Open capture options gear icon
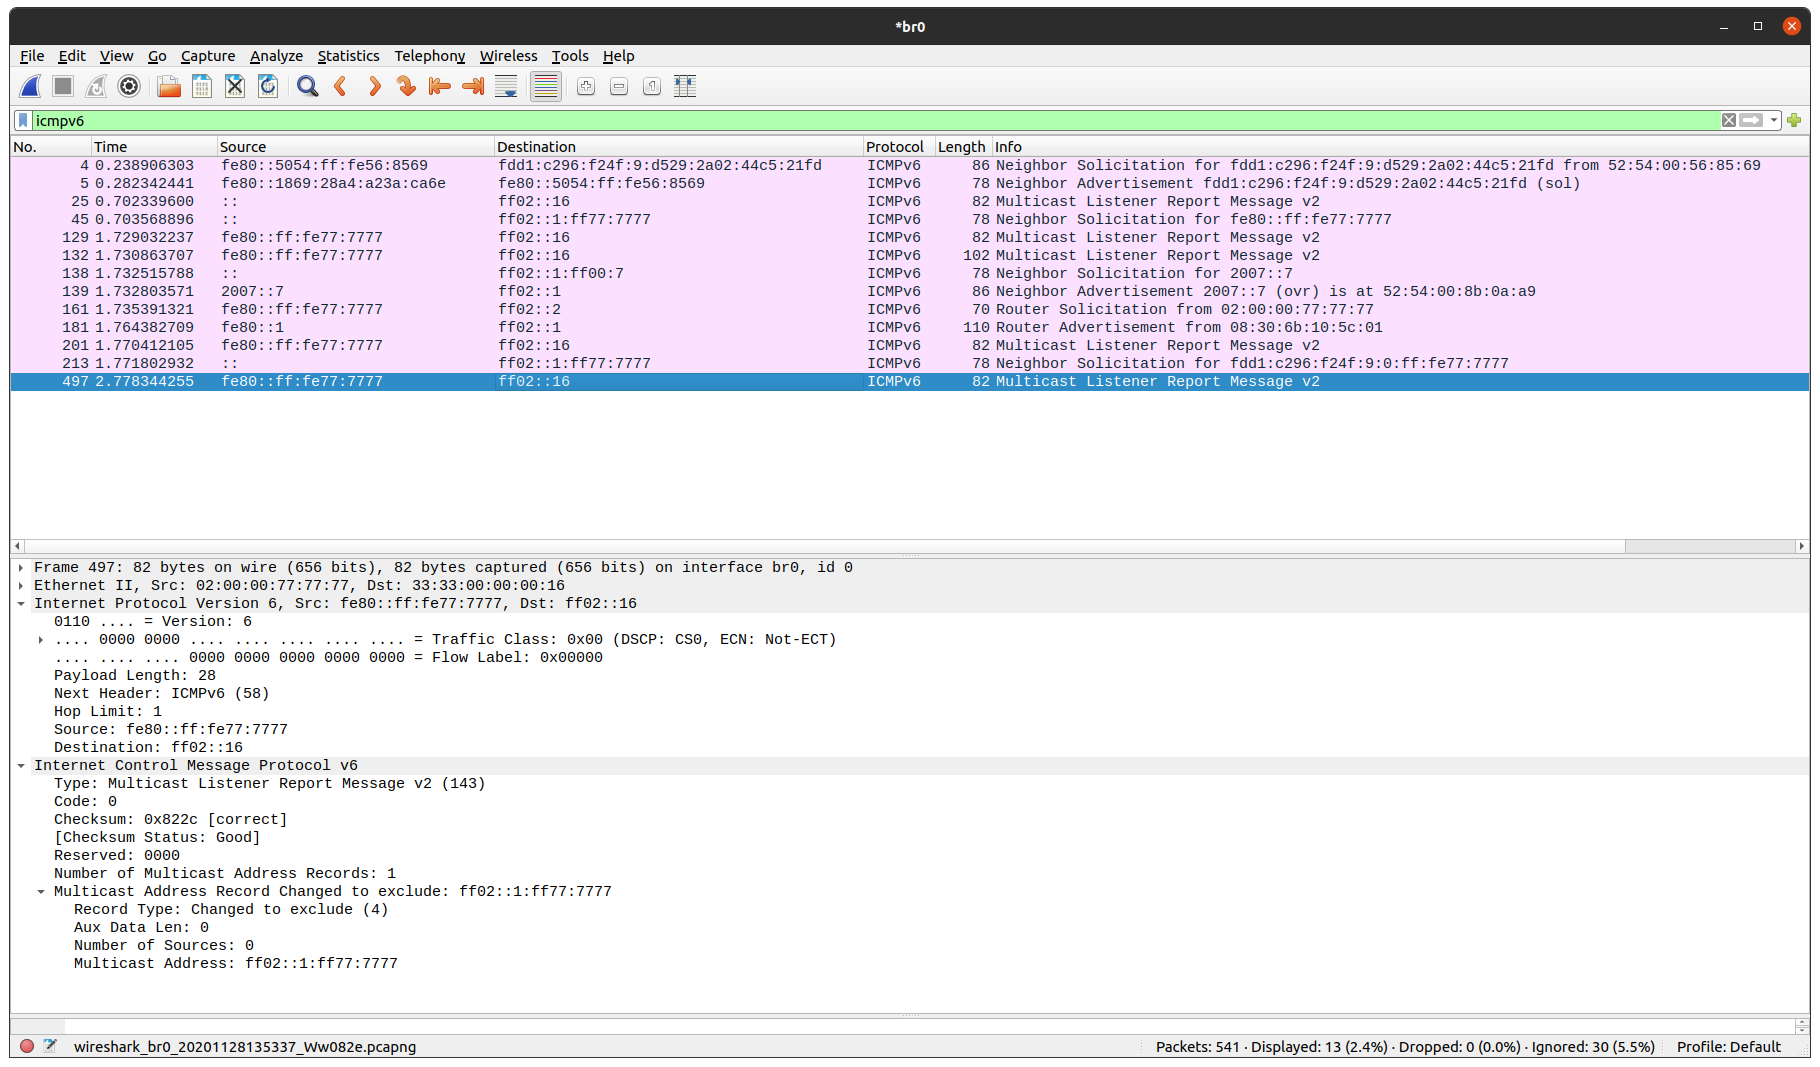 coord(129,86)
